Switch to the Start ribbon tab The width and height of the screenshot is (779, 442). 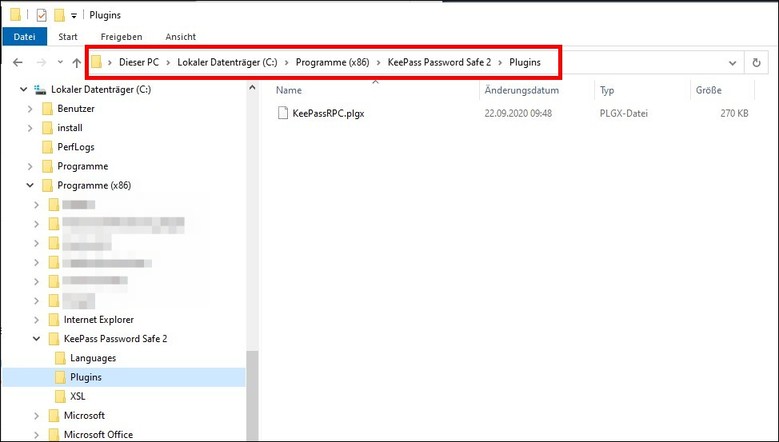68,37
